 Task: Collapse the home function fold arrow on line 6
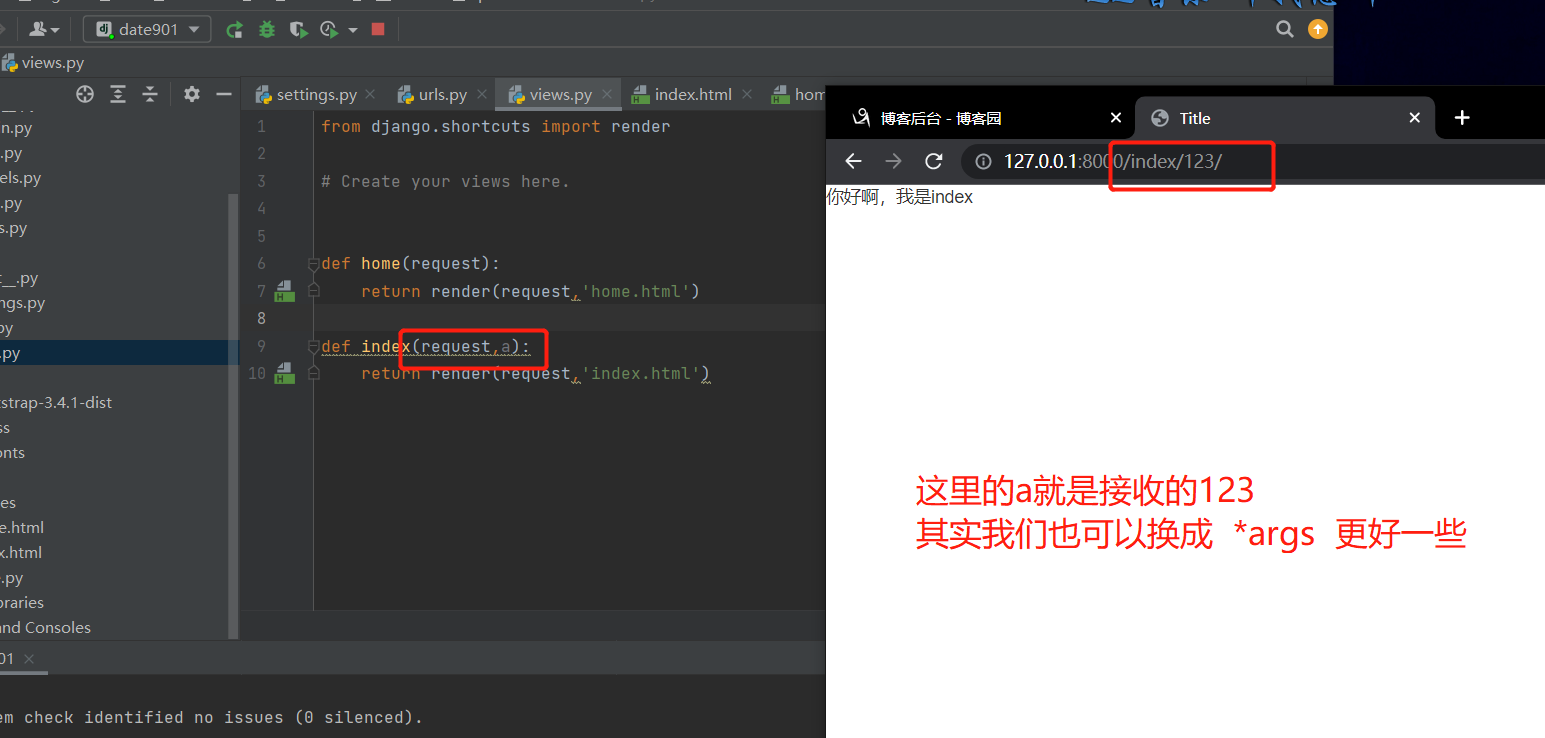coord(314,264)
